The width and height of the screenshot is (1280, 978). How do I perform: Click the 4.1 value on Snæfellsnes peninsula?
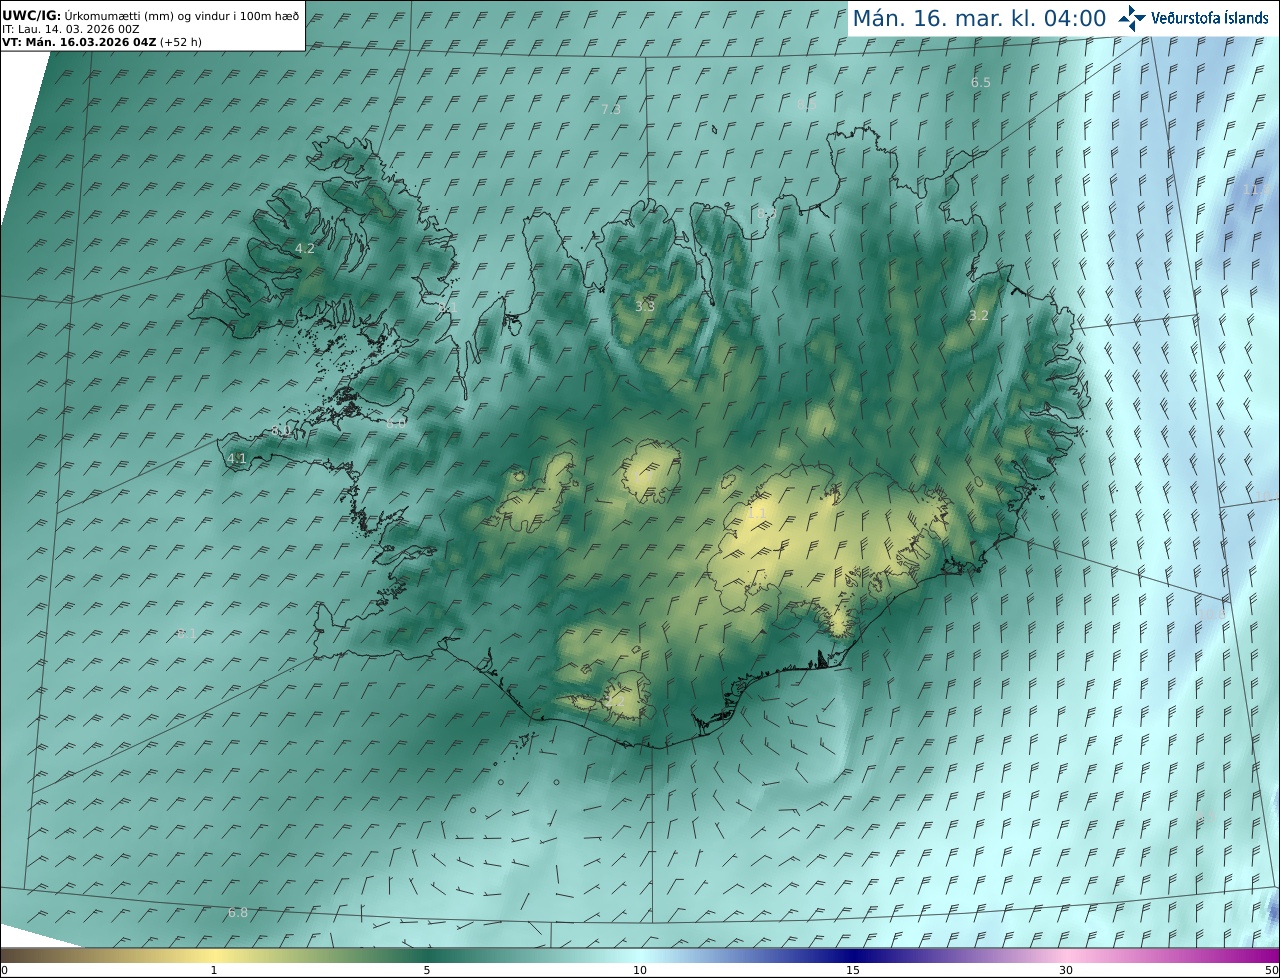tap(237, 459)
